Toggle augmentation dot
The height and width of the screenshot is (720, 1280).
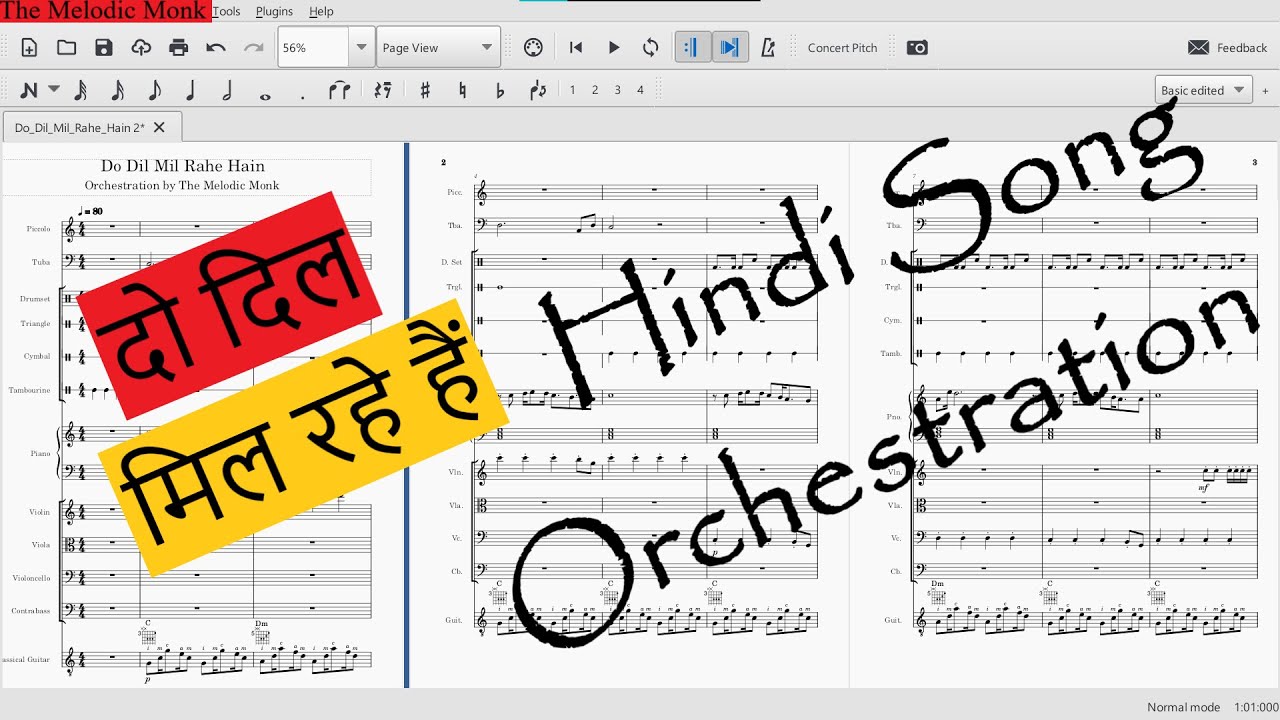tap(302, 96)
